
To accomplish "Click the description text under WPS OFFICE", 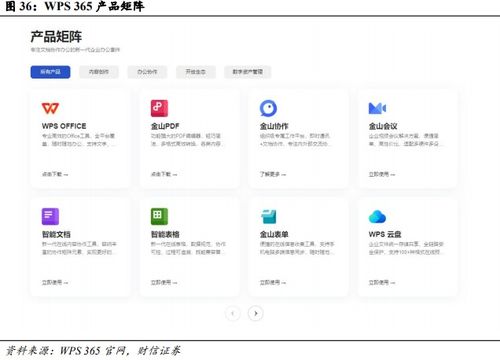I will coord(79,140).
